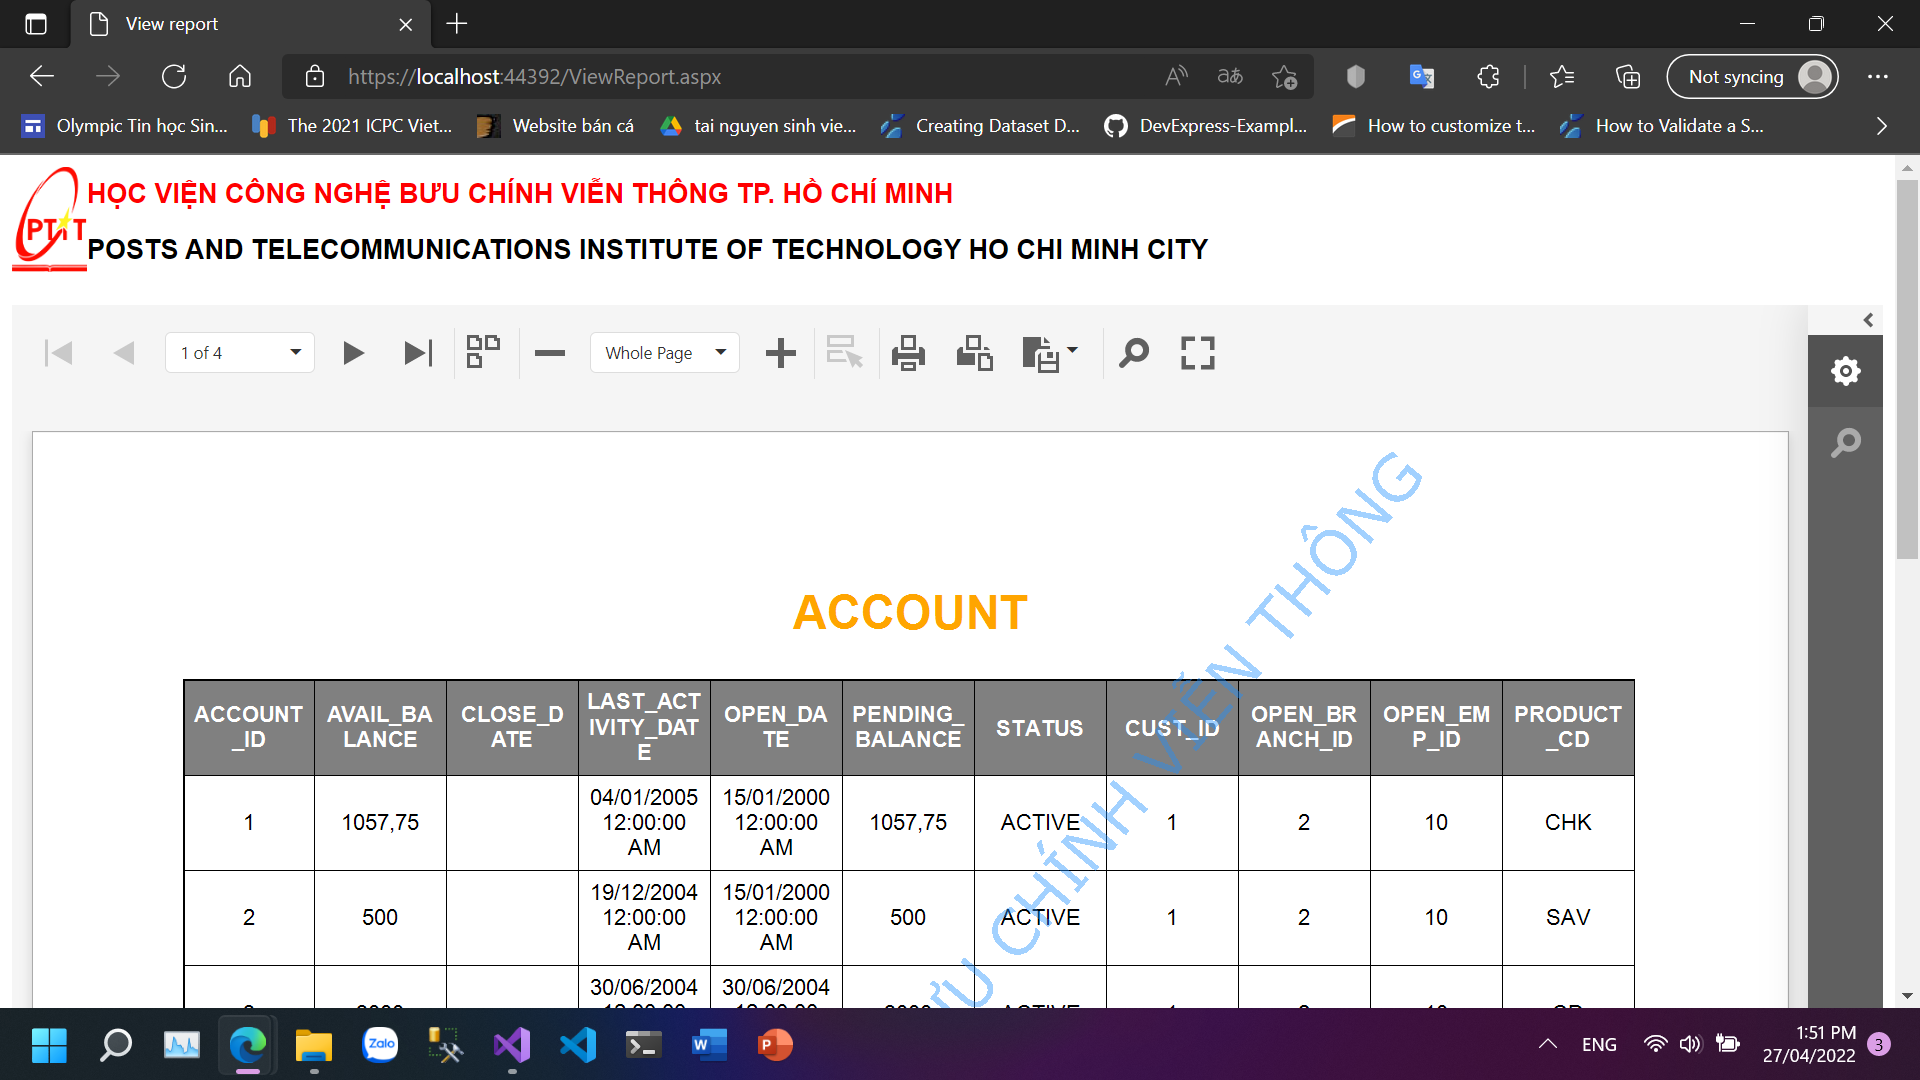Screen dimensions: 1920x1080
Task: Print the whole report
Action: pyautogui.click(x=908, y=353)
